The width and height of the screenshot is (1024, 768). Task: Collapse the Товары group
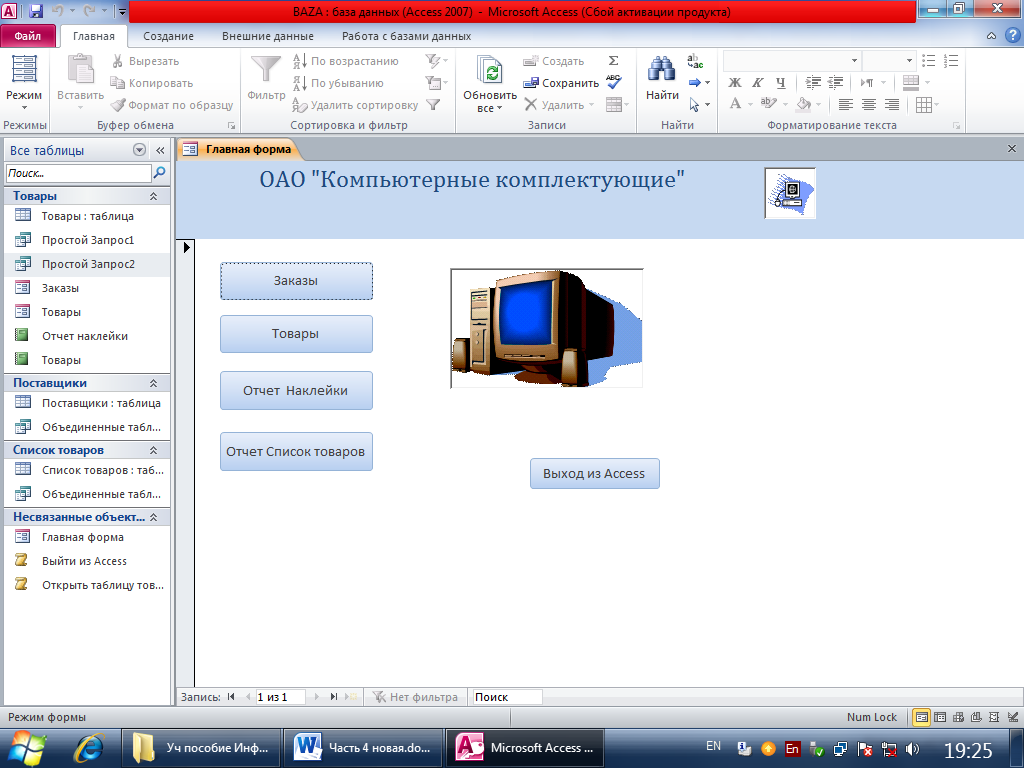point(153,196)
